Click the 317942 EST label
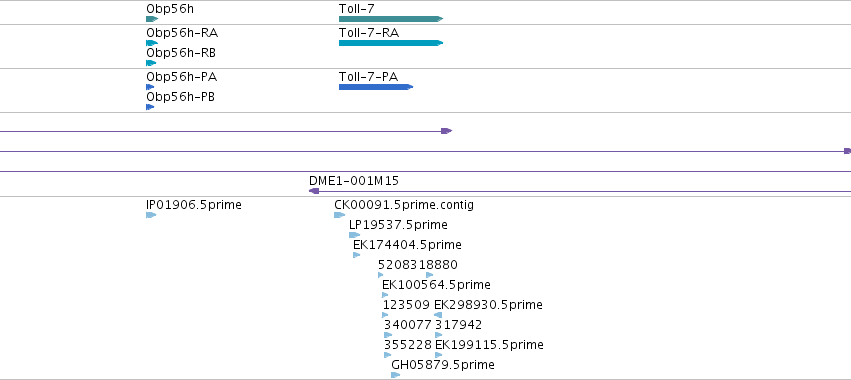This screenshot has height=380, width=851. (x=459, y=325)
